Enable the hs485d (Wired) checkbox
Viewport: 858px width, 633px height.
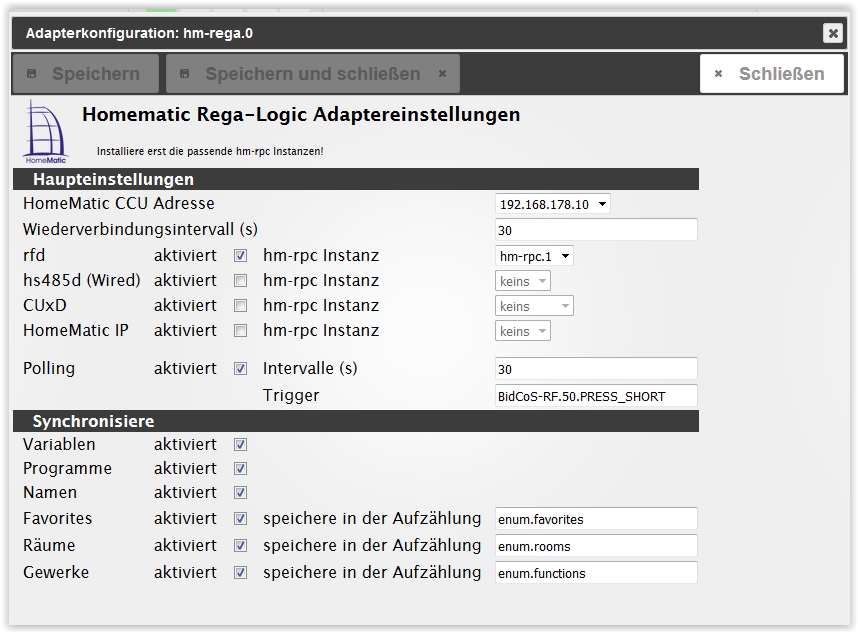click(240, 281)
